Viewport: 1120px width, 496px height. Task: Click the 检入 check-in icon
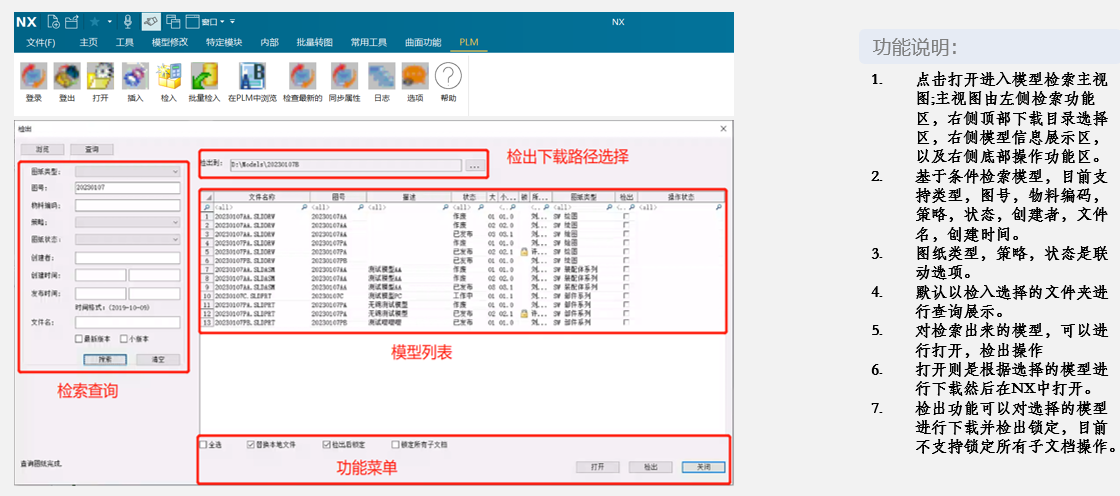(169, 76)
